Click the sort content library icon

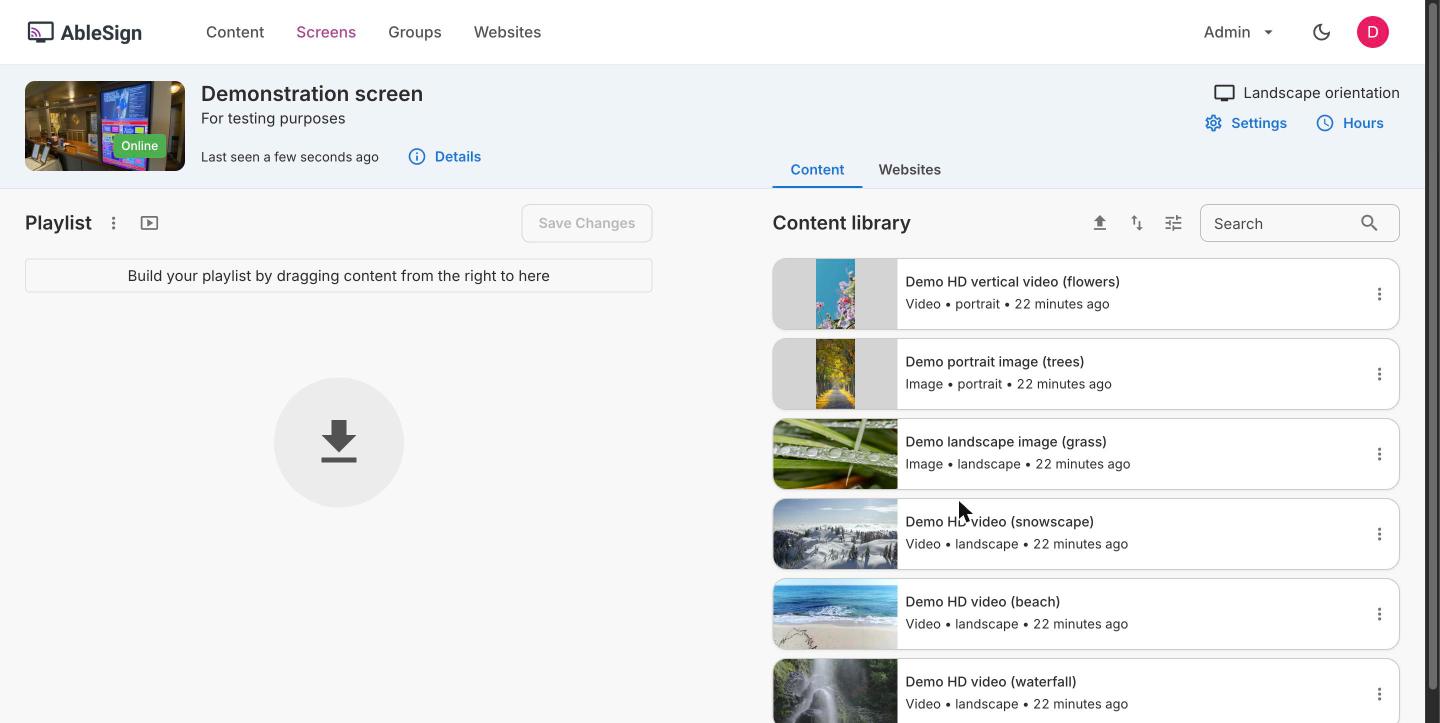pos(1137,223)
